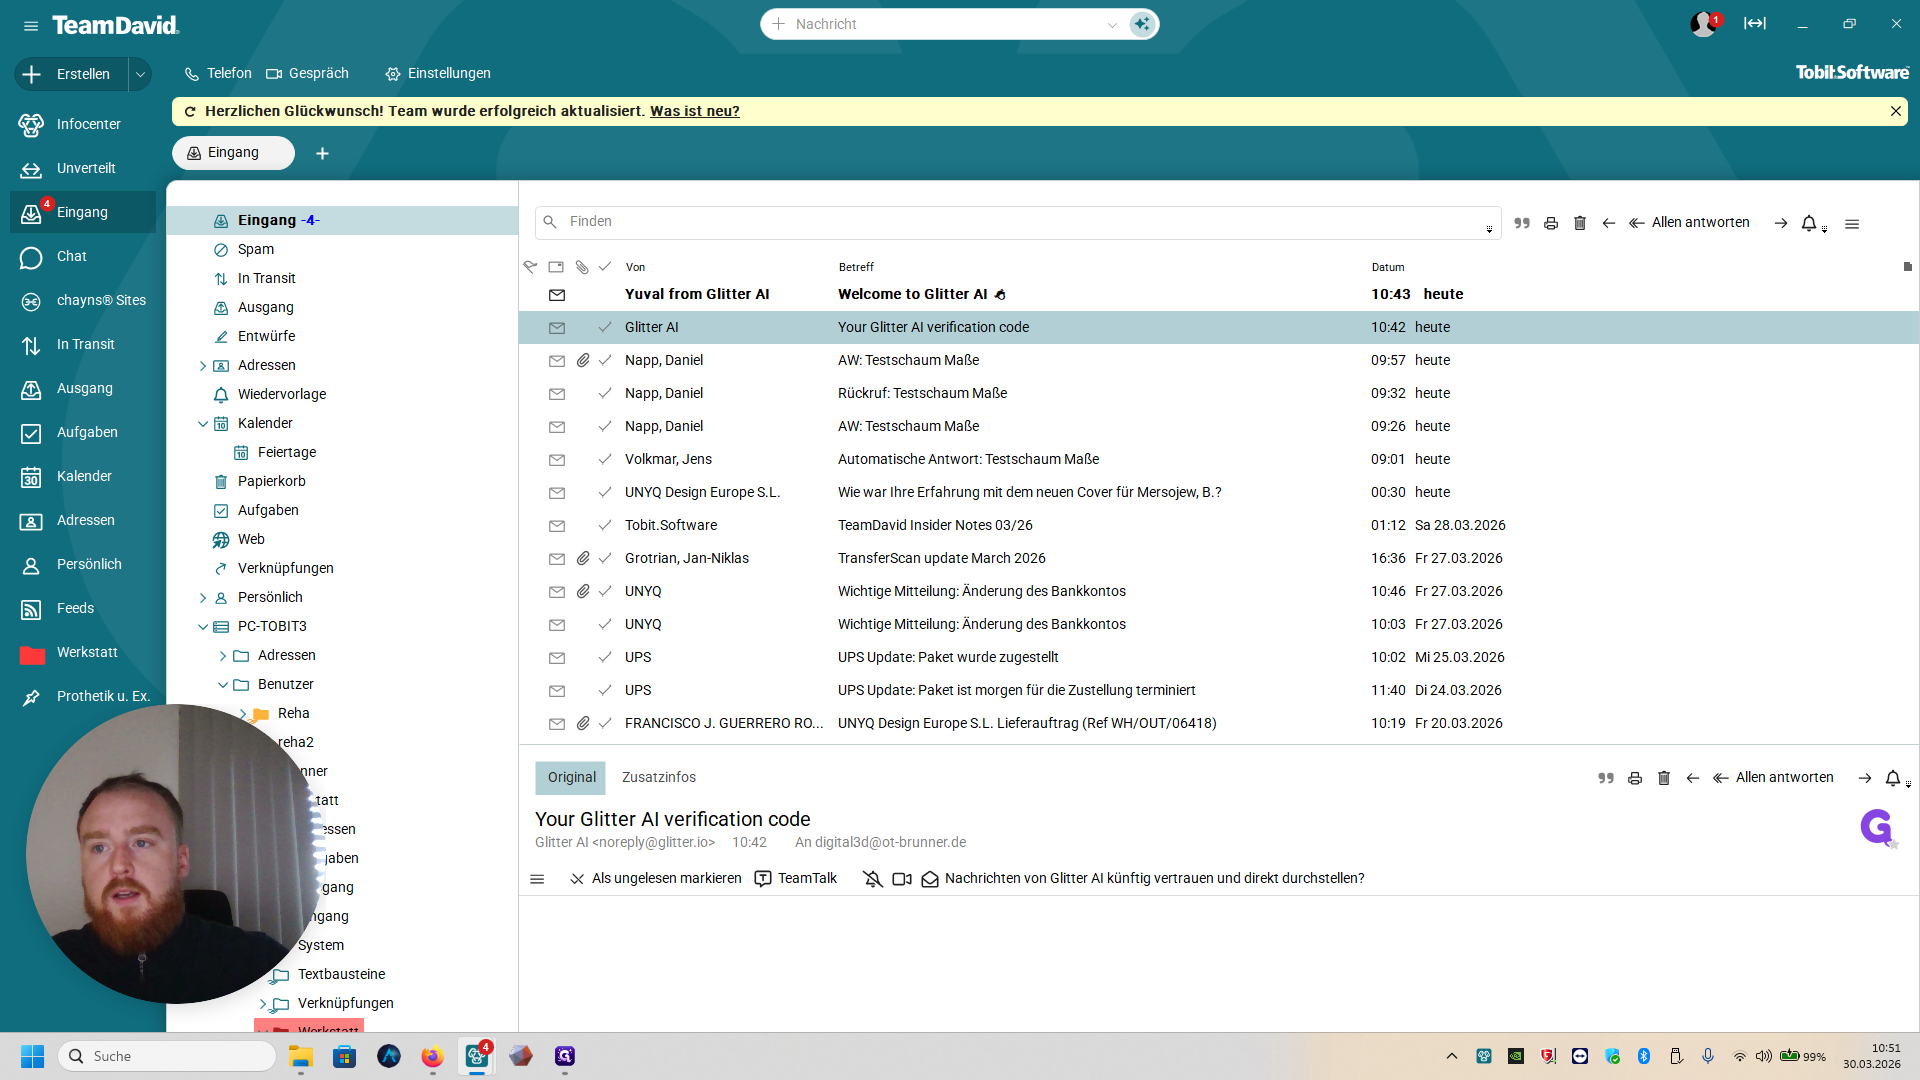Click the mute notifications bell in preview
Image resolution: width=1920 pixels, height=1080 pixels.
pos(873,879)
